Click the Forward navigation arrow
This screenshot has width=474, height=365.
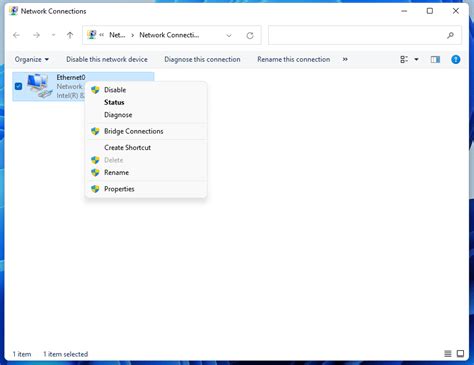click(36, 35)
